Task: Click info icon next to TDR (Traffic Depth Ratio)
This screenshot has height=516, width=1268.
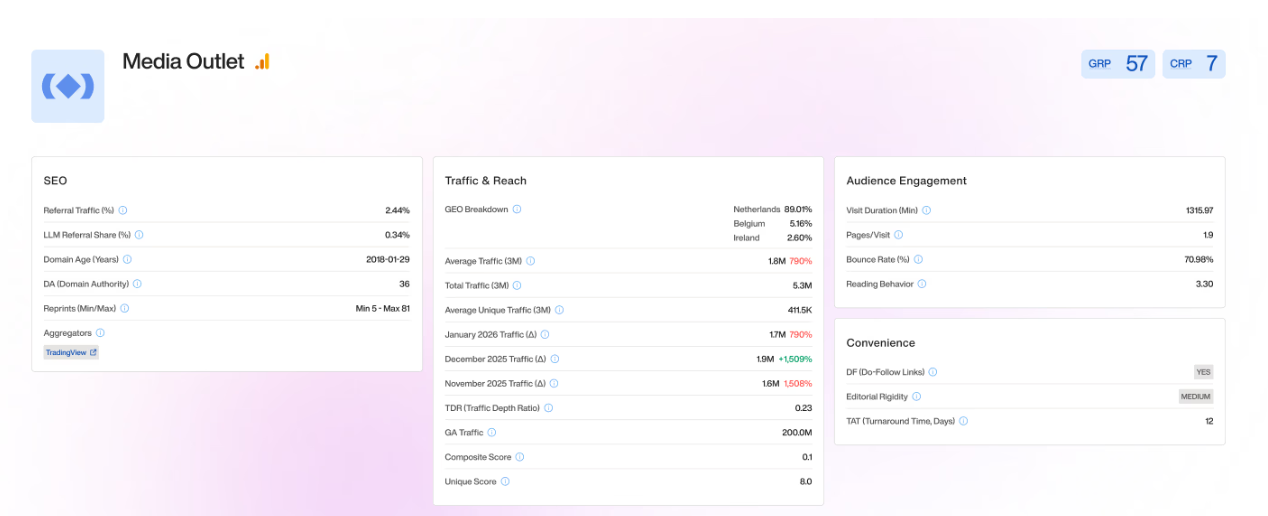Action: click(x=548, y=408)
